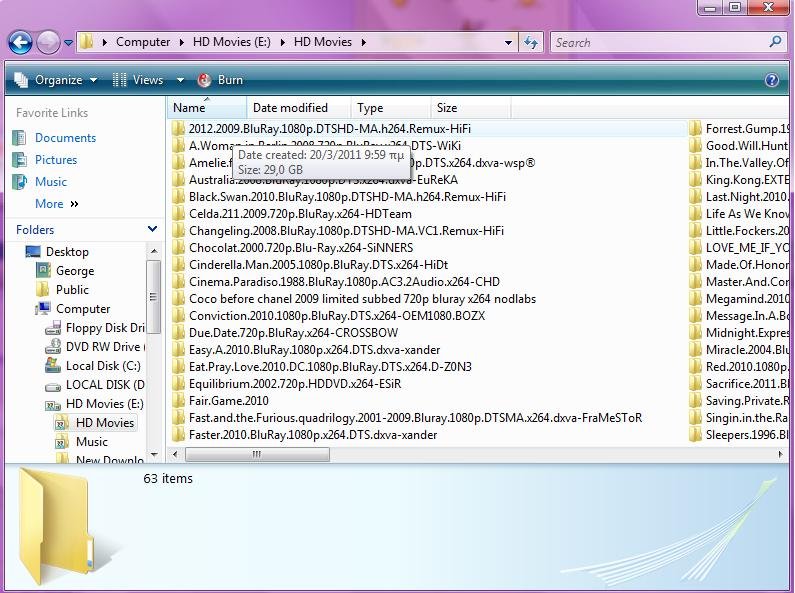
Task: Select the Changeling.2008 folder icon
Action: point(178,231)
